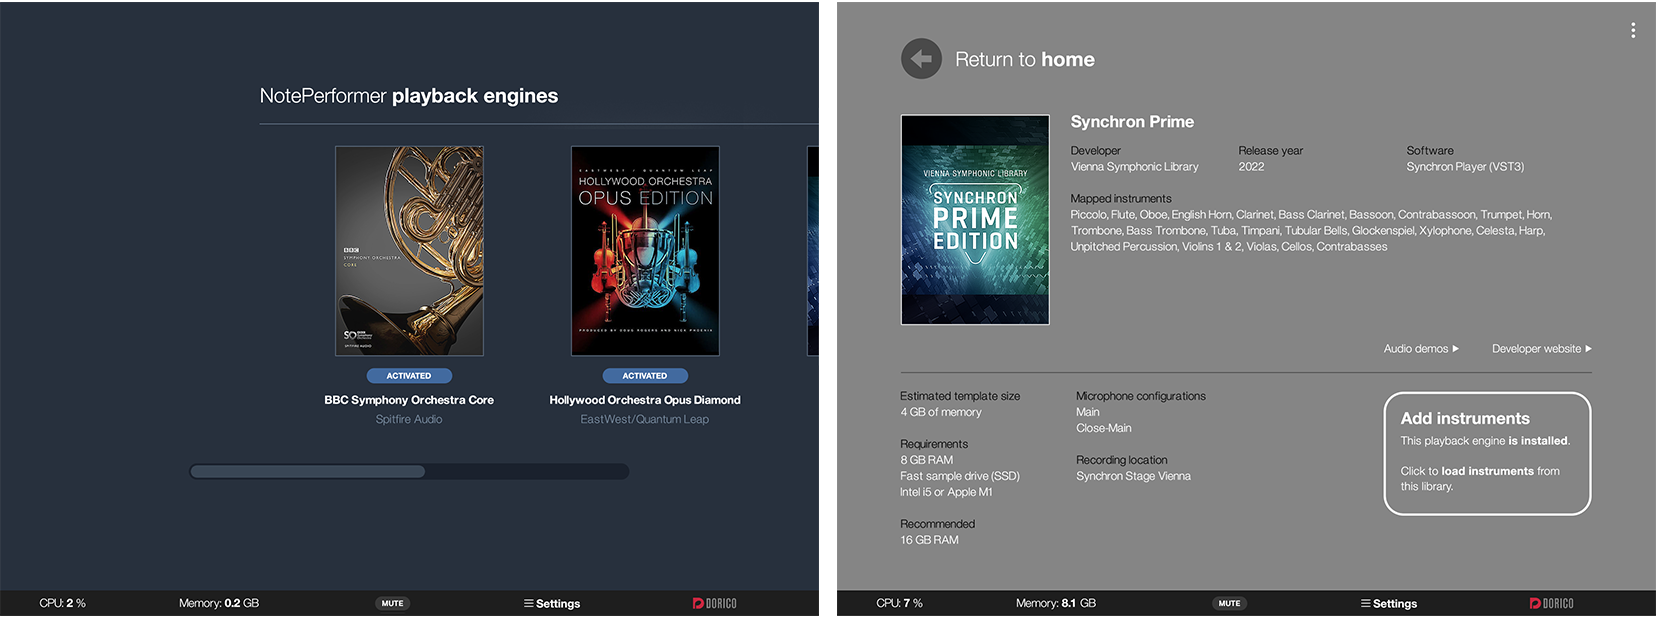
Task: Toggle MUTE in the left window
Action: coord(393,603)
